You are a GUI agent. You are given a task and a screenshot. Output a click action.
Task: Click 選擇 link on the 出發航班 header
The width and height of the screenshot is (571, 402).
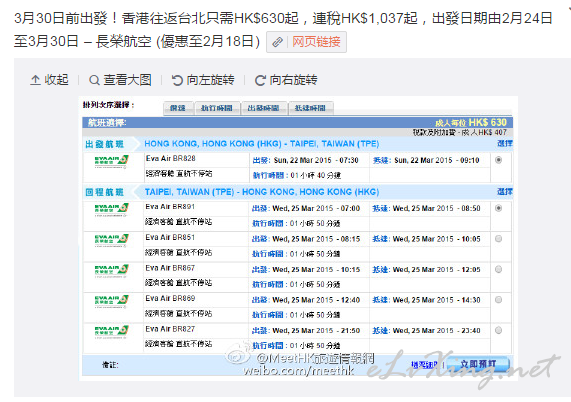(x=505, y=143)
